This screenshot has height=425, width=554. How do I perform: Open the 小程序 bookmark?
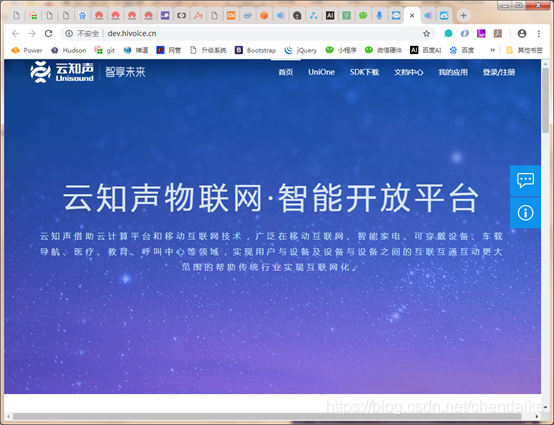click(x=341, y=50)
